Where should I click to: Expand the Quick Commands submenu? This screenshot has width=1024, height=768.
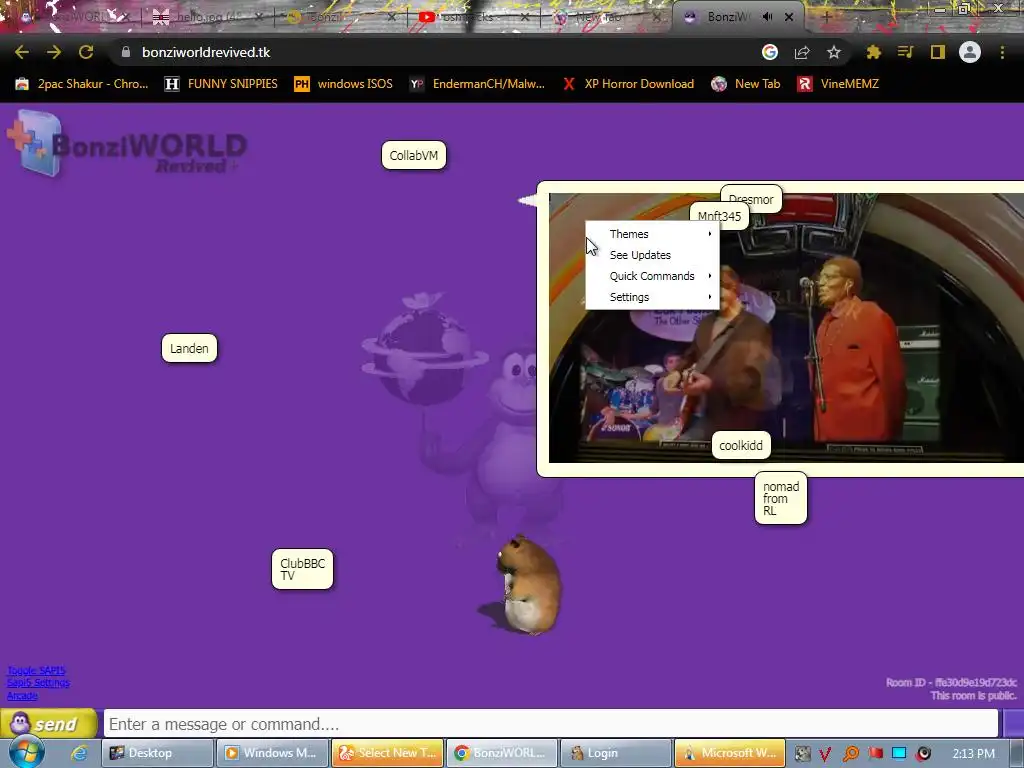(x=652, y=276)
